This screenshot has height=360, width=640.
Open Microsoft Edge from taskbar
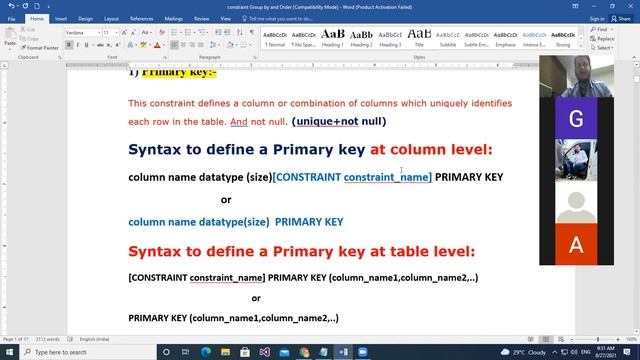[206, 352]
